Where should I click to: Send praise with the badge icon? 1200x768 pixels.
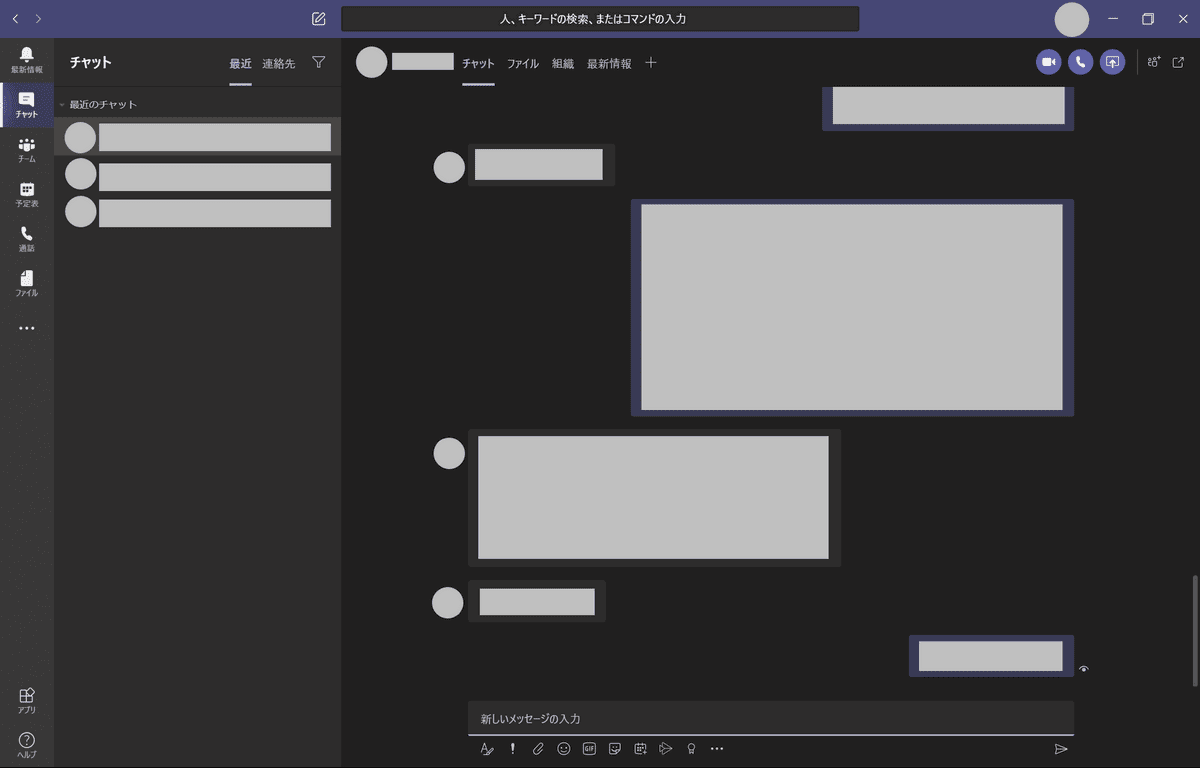[x=691, y=748]
